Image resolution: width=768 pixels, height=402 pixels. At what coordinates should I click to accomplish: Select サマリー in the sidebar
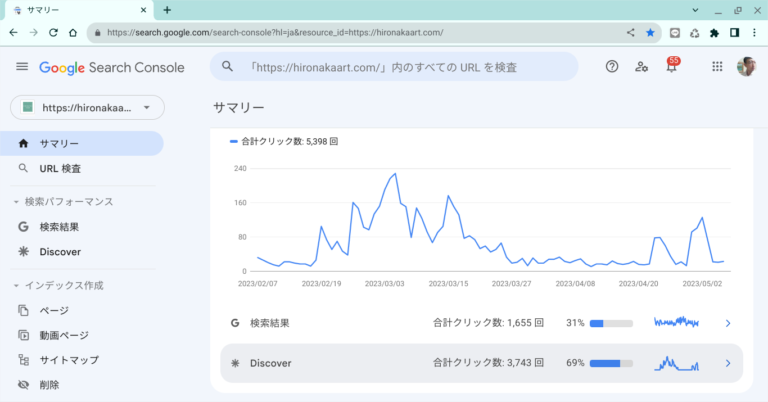(81, 143)
